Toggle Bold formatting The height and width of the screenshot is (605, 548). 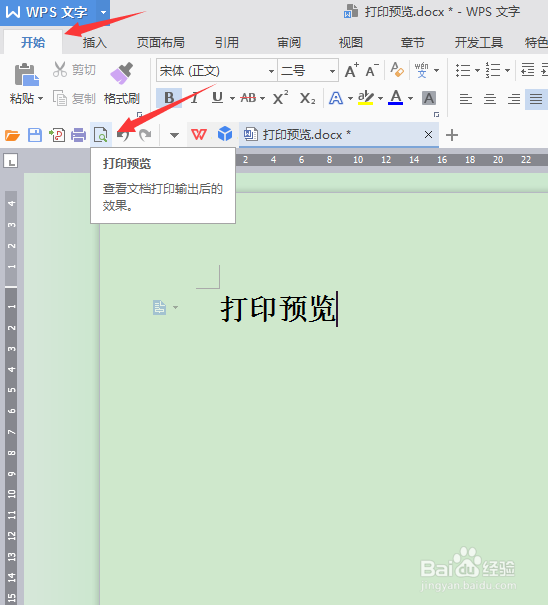(x=169, y=98)
